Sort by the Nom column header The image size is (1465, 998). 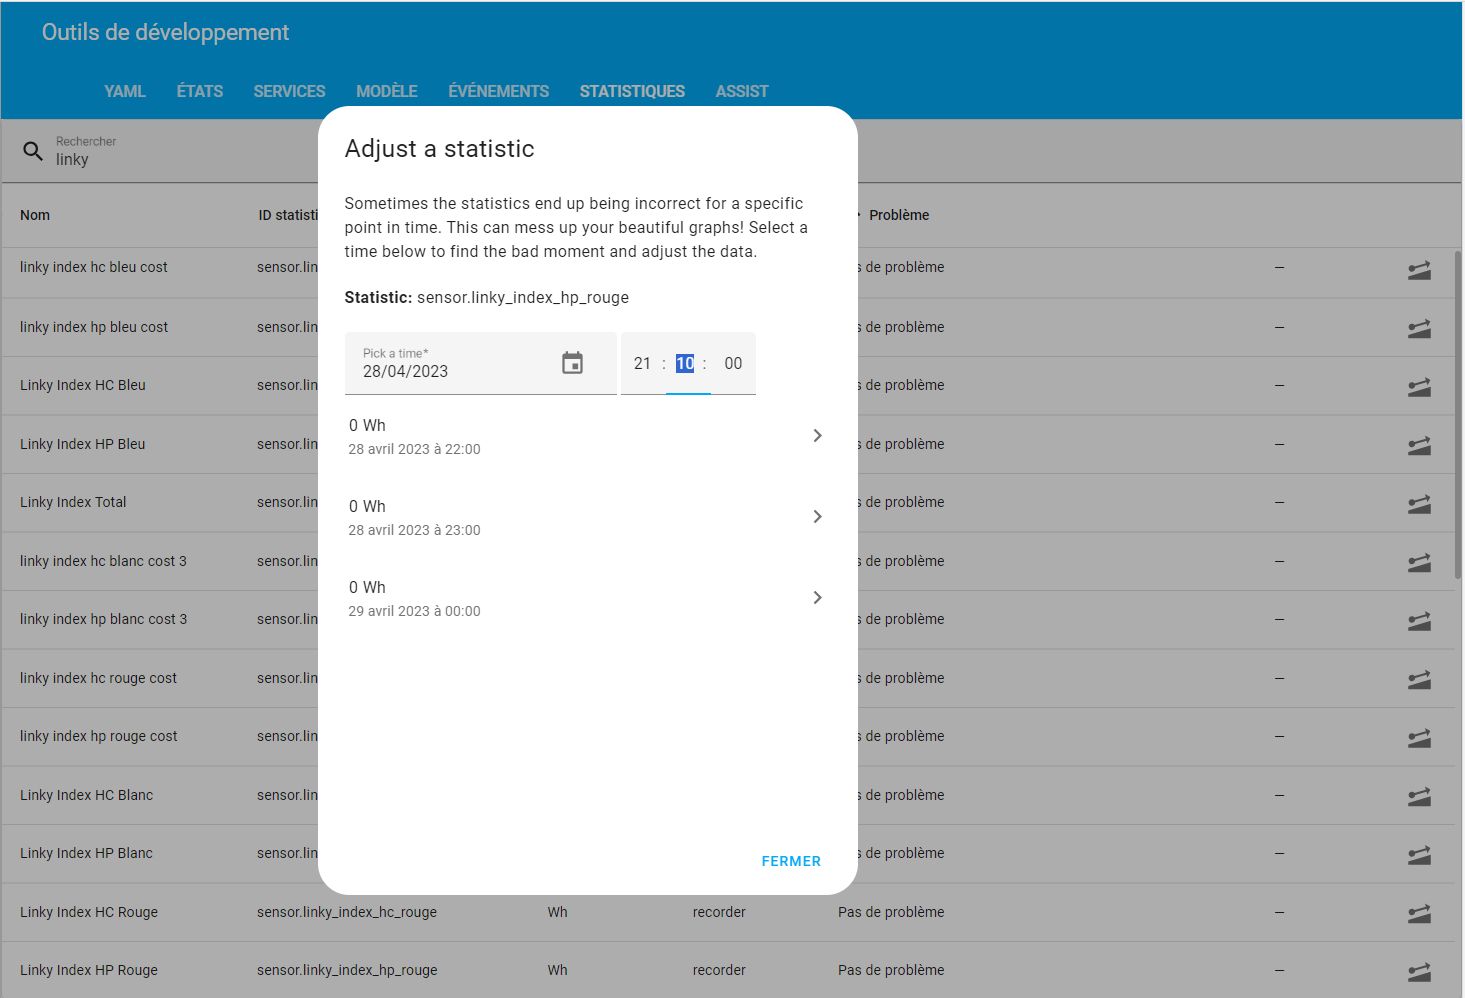(x=35, y=215)
